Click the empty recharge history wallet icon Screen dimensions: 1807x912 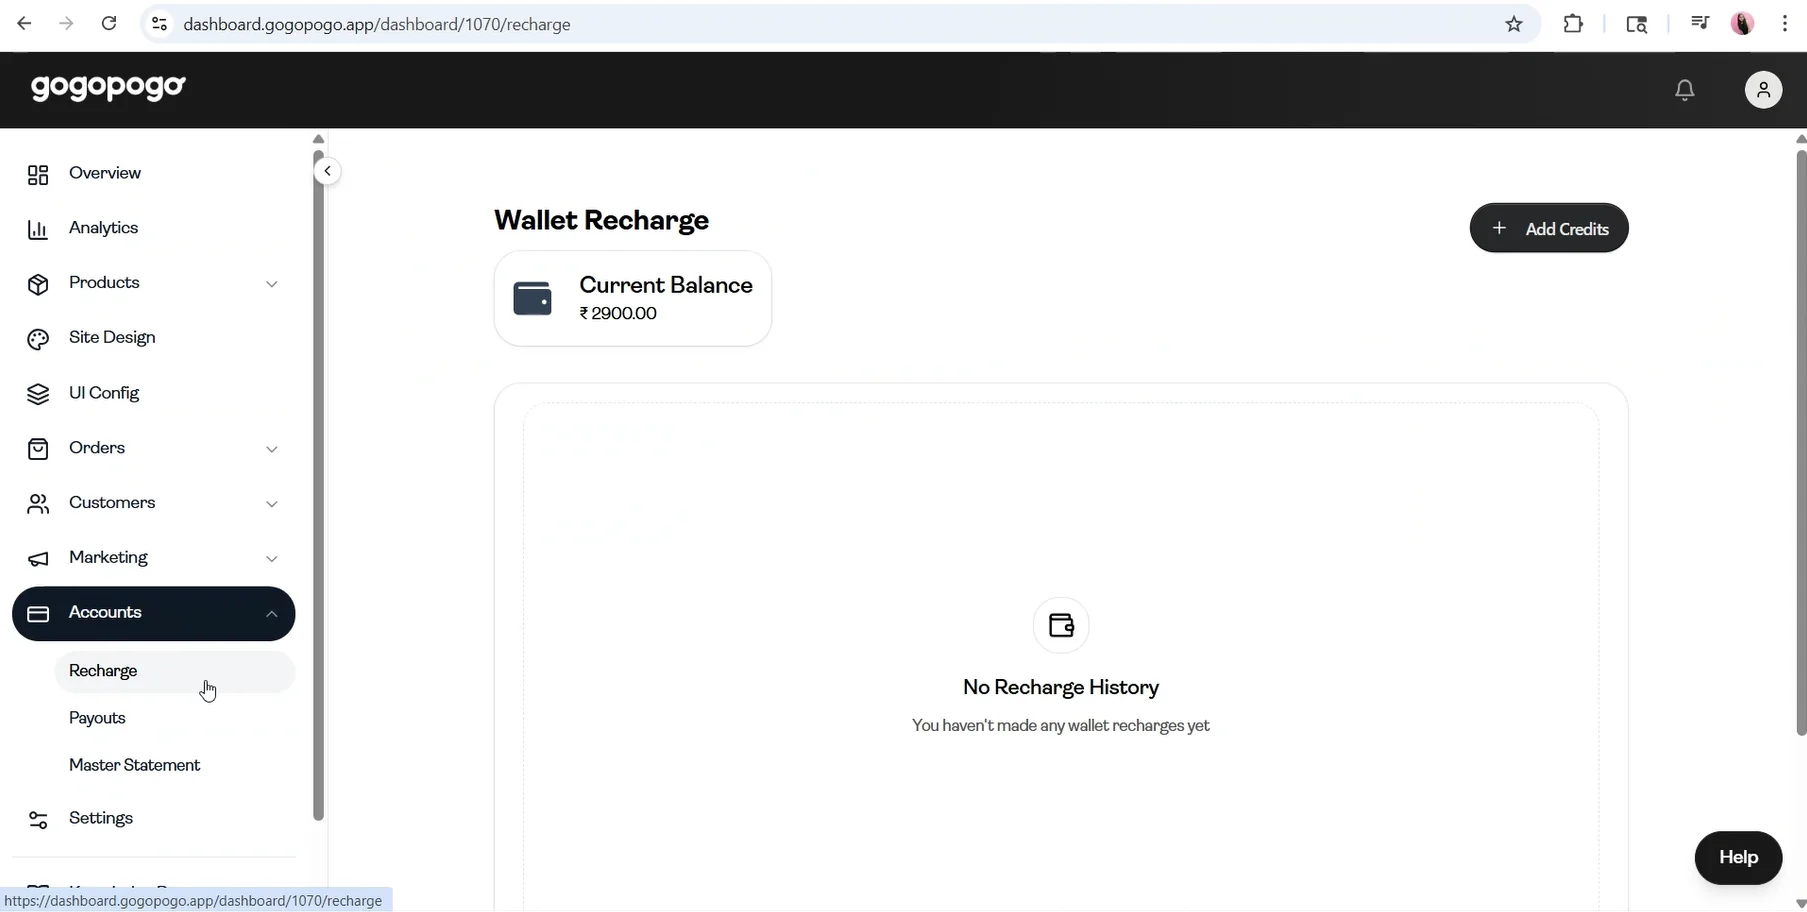point(1061,625)
